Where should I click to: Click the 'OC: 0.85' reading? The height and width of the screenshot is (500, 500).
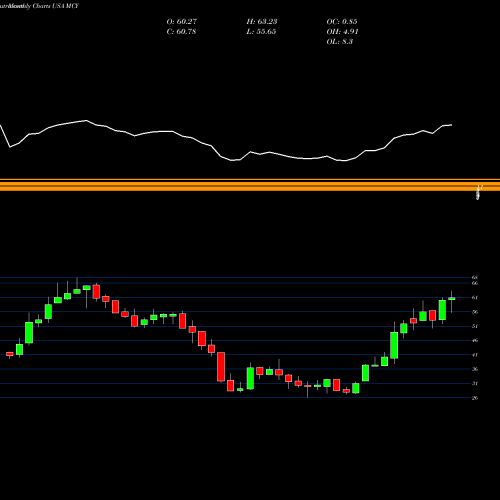click(342, 22)
